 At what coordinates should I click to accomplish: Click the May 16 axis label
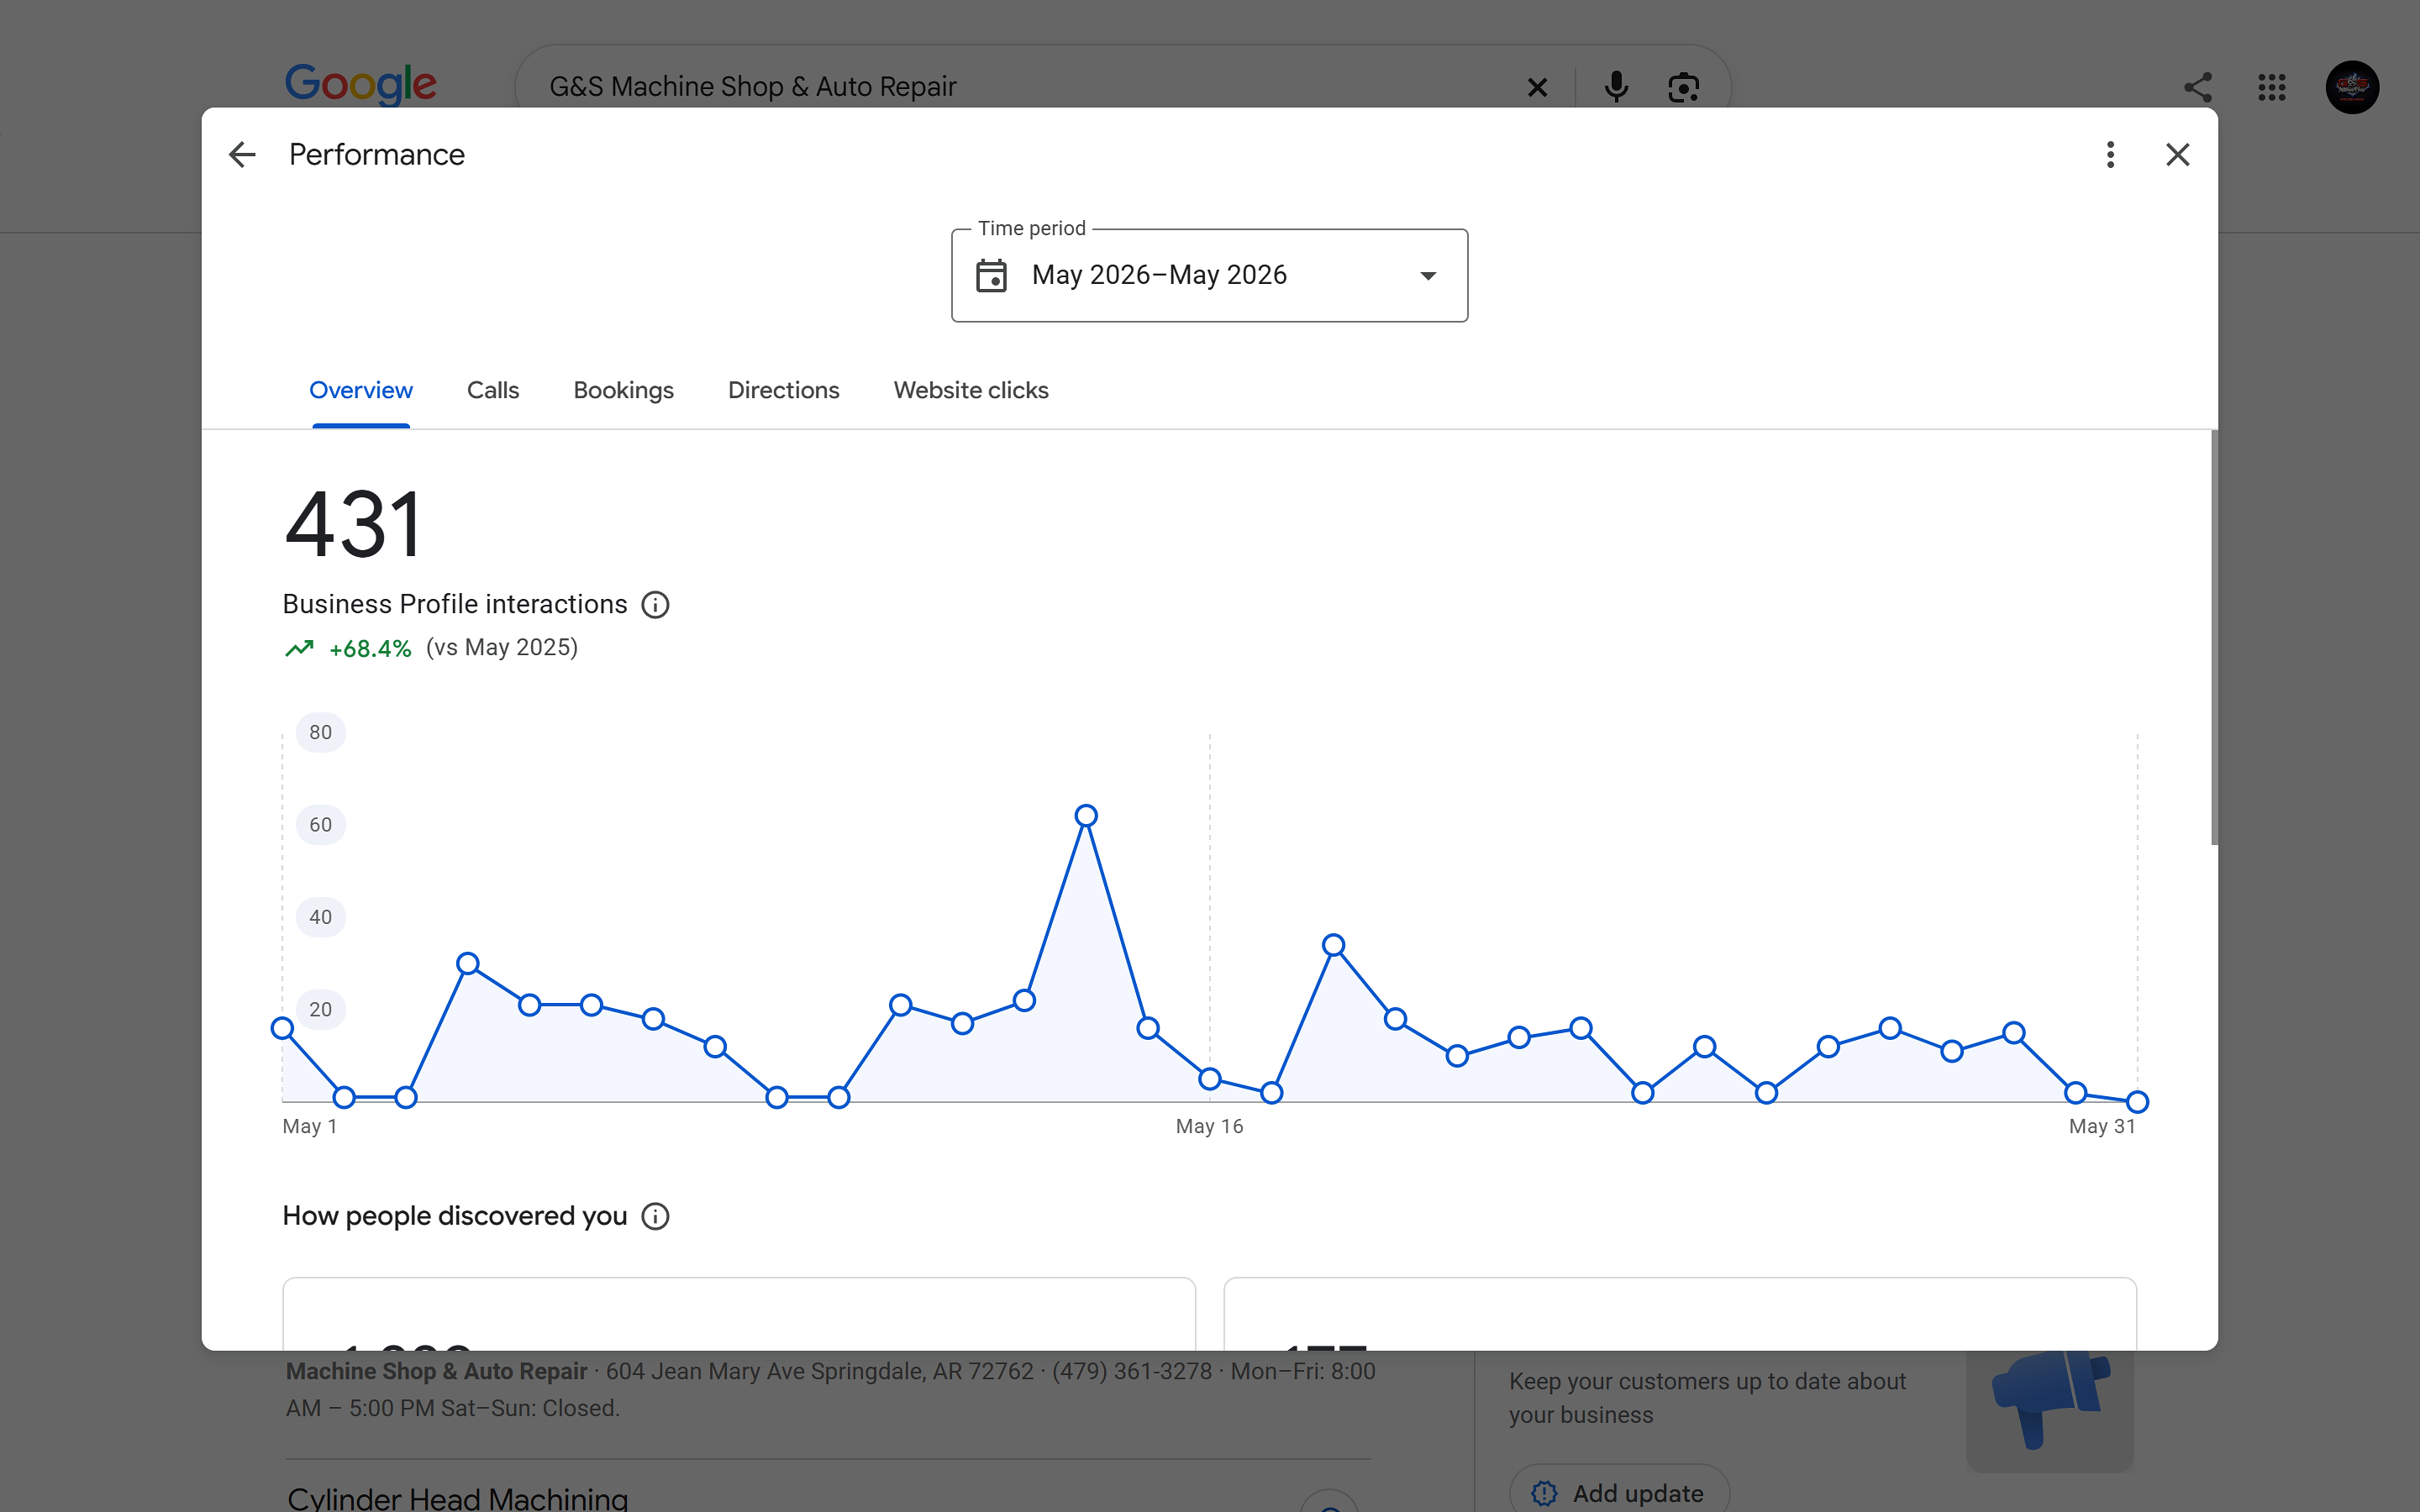1209,1127
